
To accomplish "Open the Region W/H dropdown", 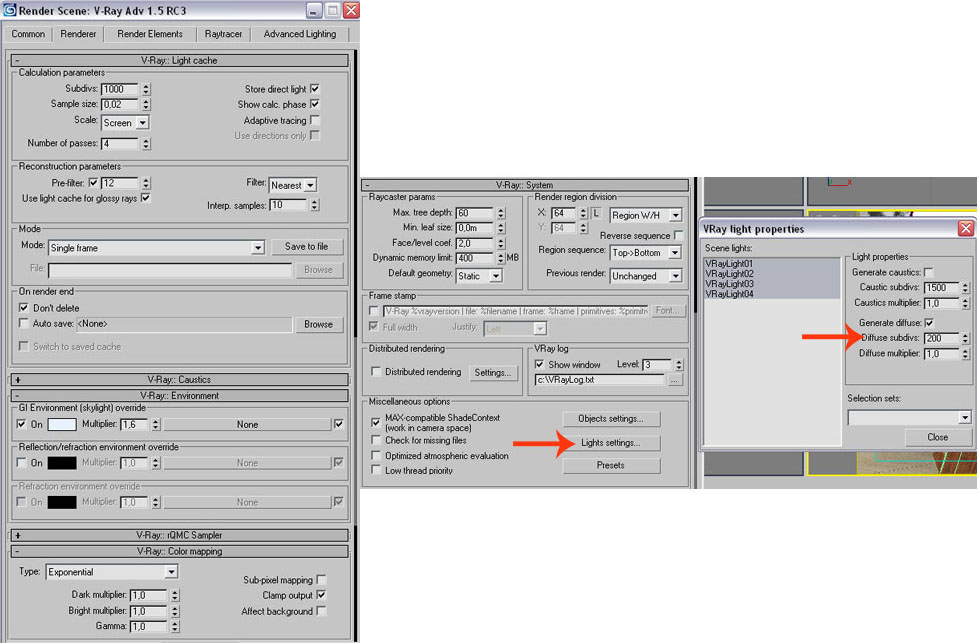I will [646, 215].
